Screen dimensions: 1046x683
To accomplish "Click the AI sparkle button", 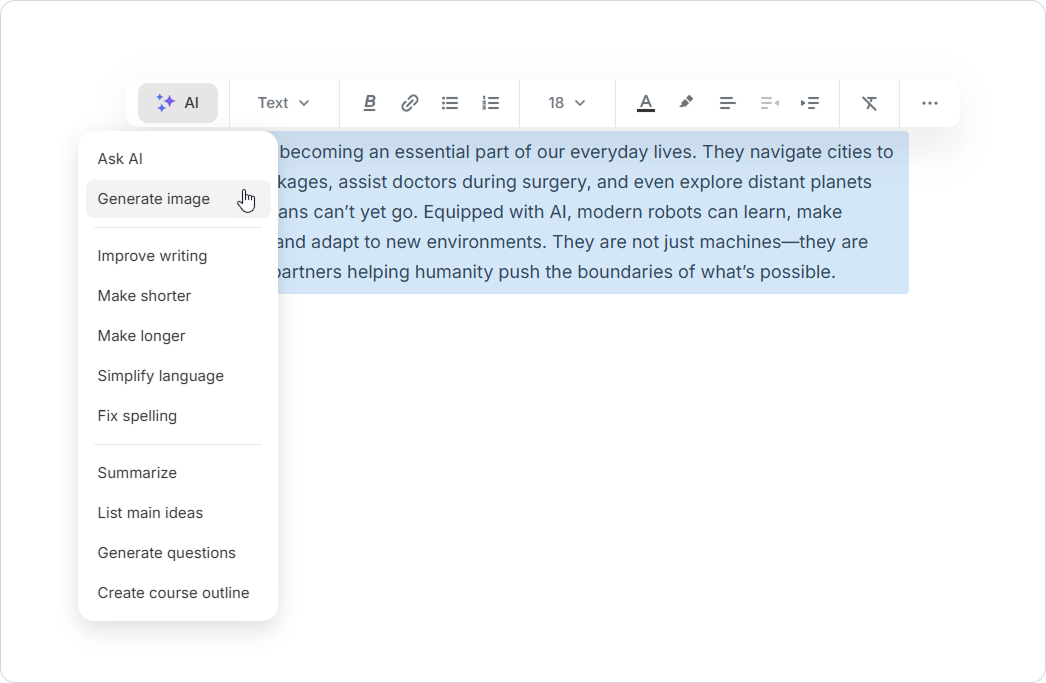I will point(178,103).
